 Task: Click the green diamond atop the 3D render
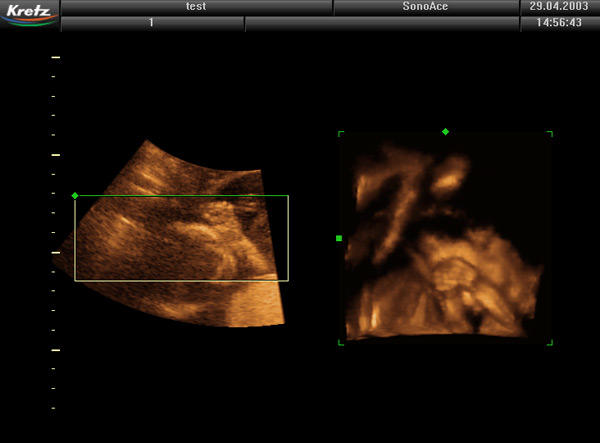click(x=445, y=132)
